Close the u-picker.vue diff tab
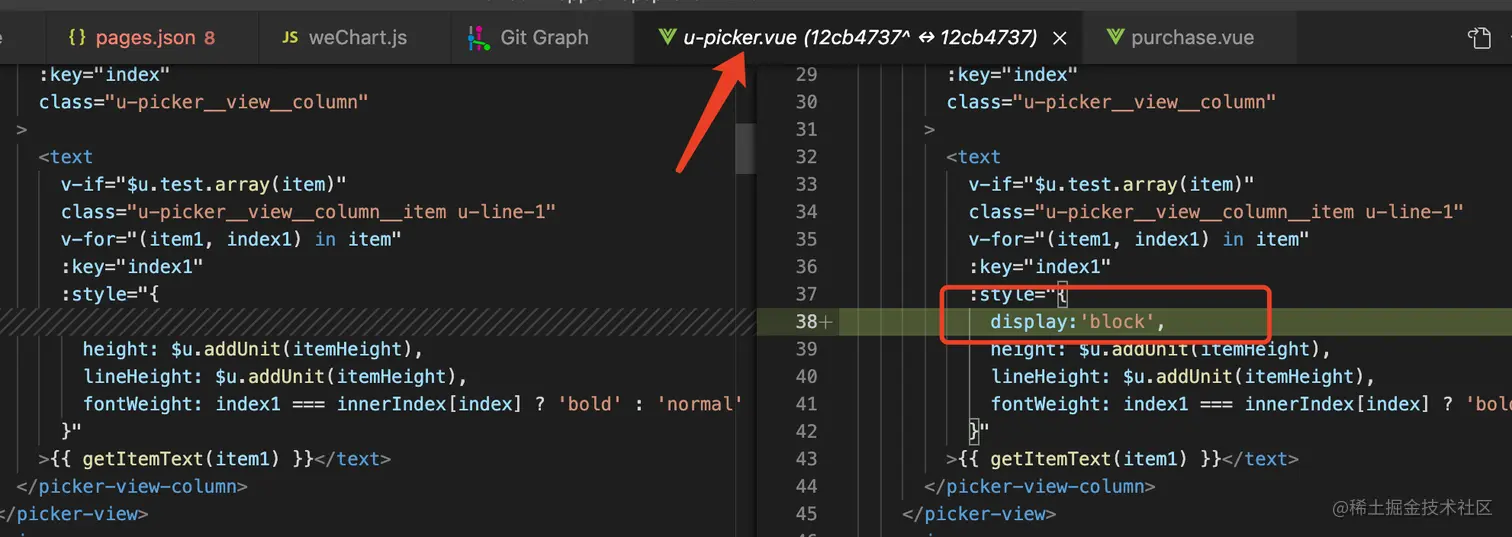This screenshot has height=537, width=1512. pos(1061,38)
